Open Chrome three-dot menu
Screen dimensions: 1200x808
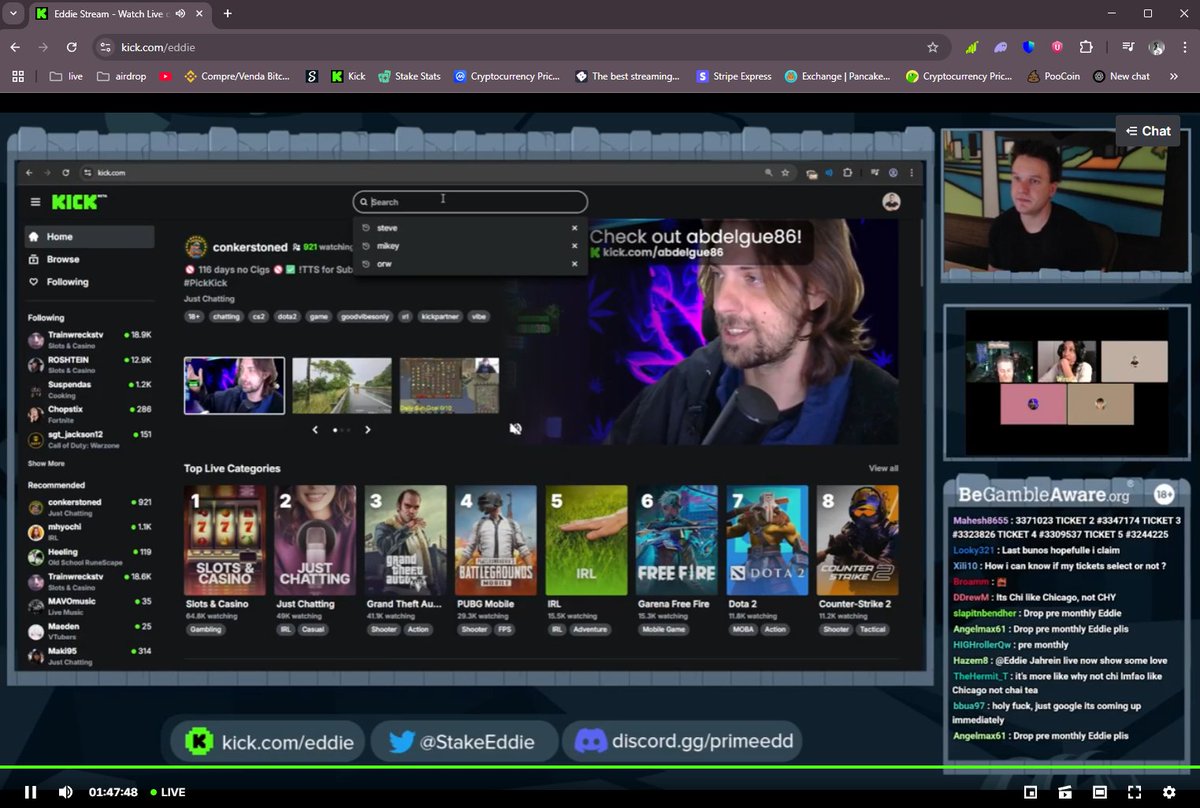(x=1184, y=47)
